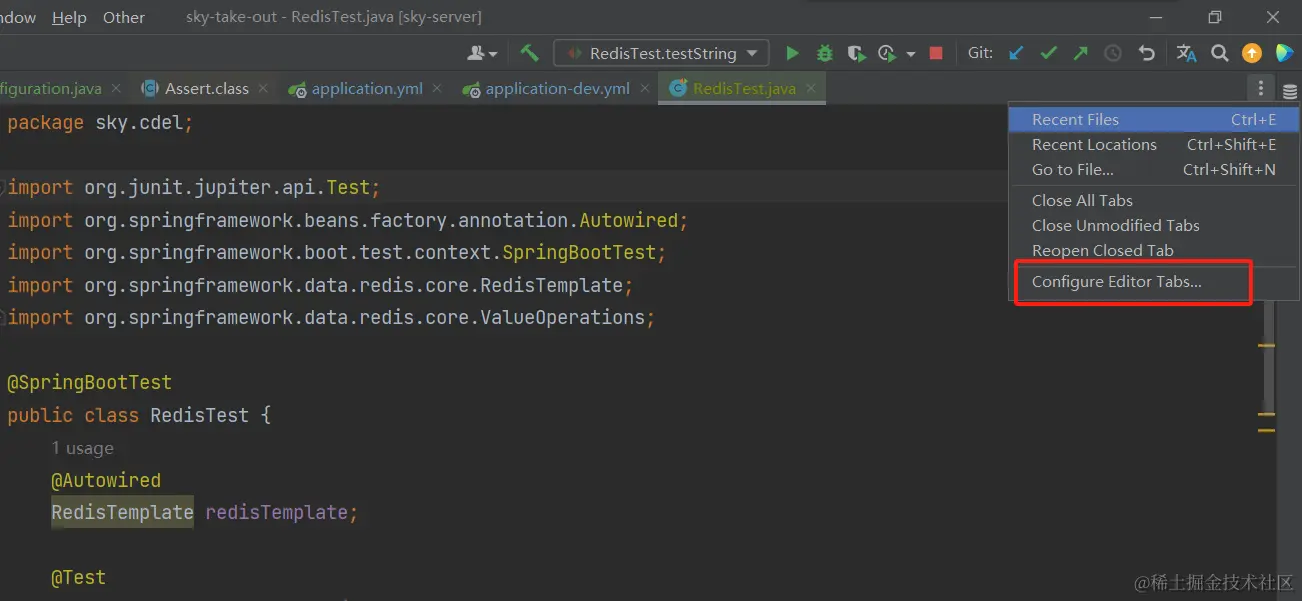Open the Database tool window icon
Viewport: 1302px width, 601px height.
click(1290, 91)
